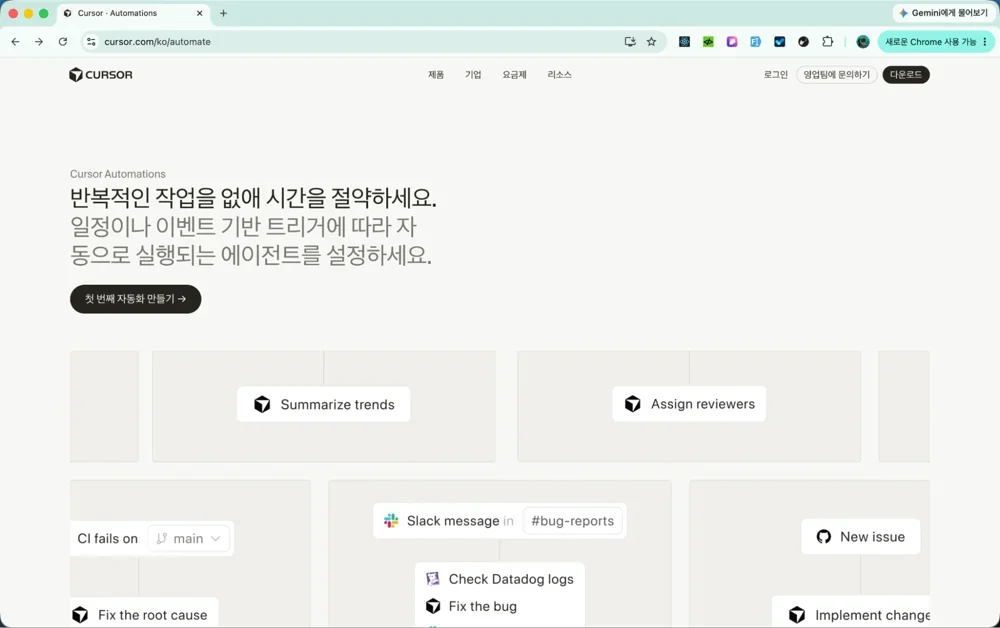Click the blue checkmark extension icon
The width and height of the screenshot is (1000, 628).
click(x=779, y=41)
